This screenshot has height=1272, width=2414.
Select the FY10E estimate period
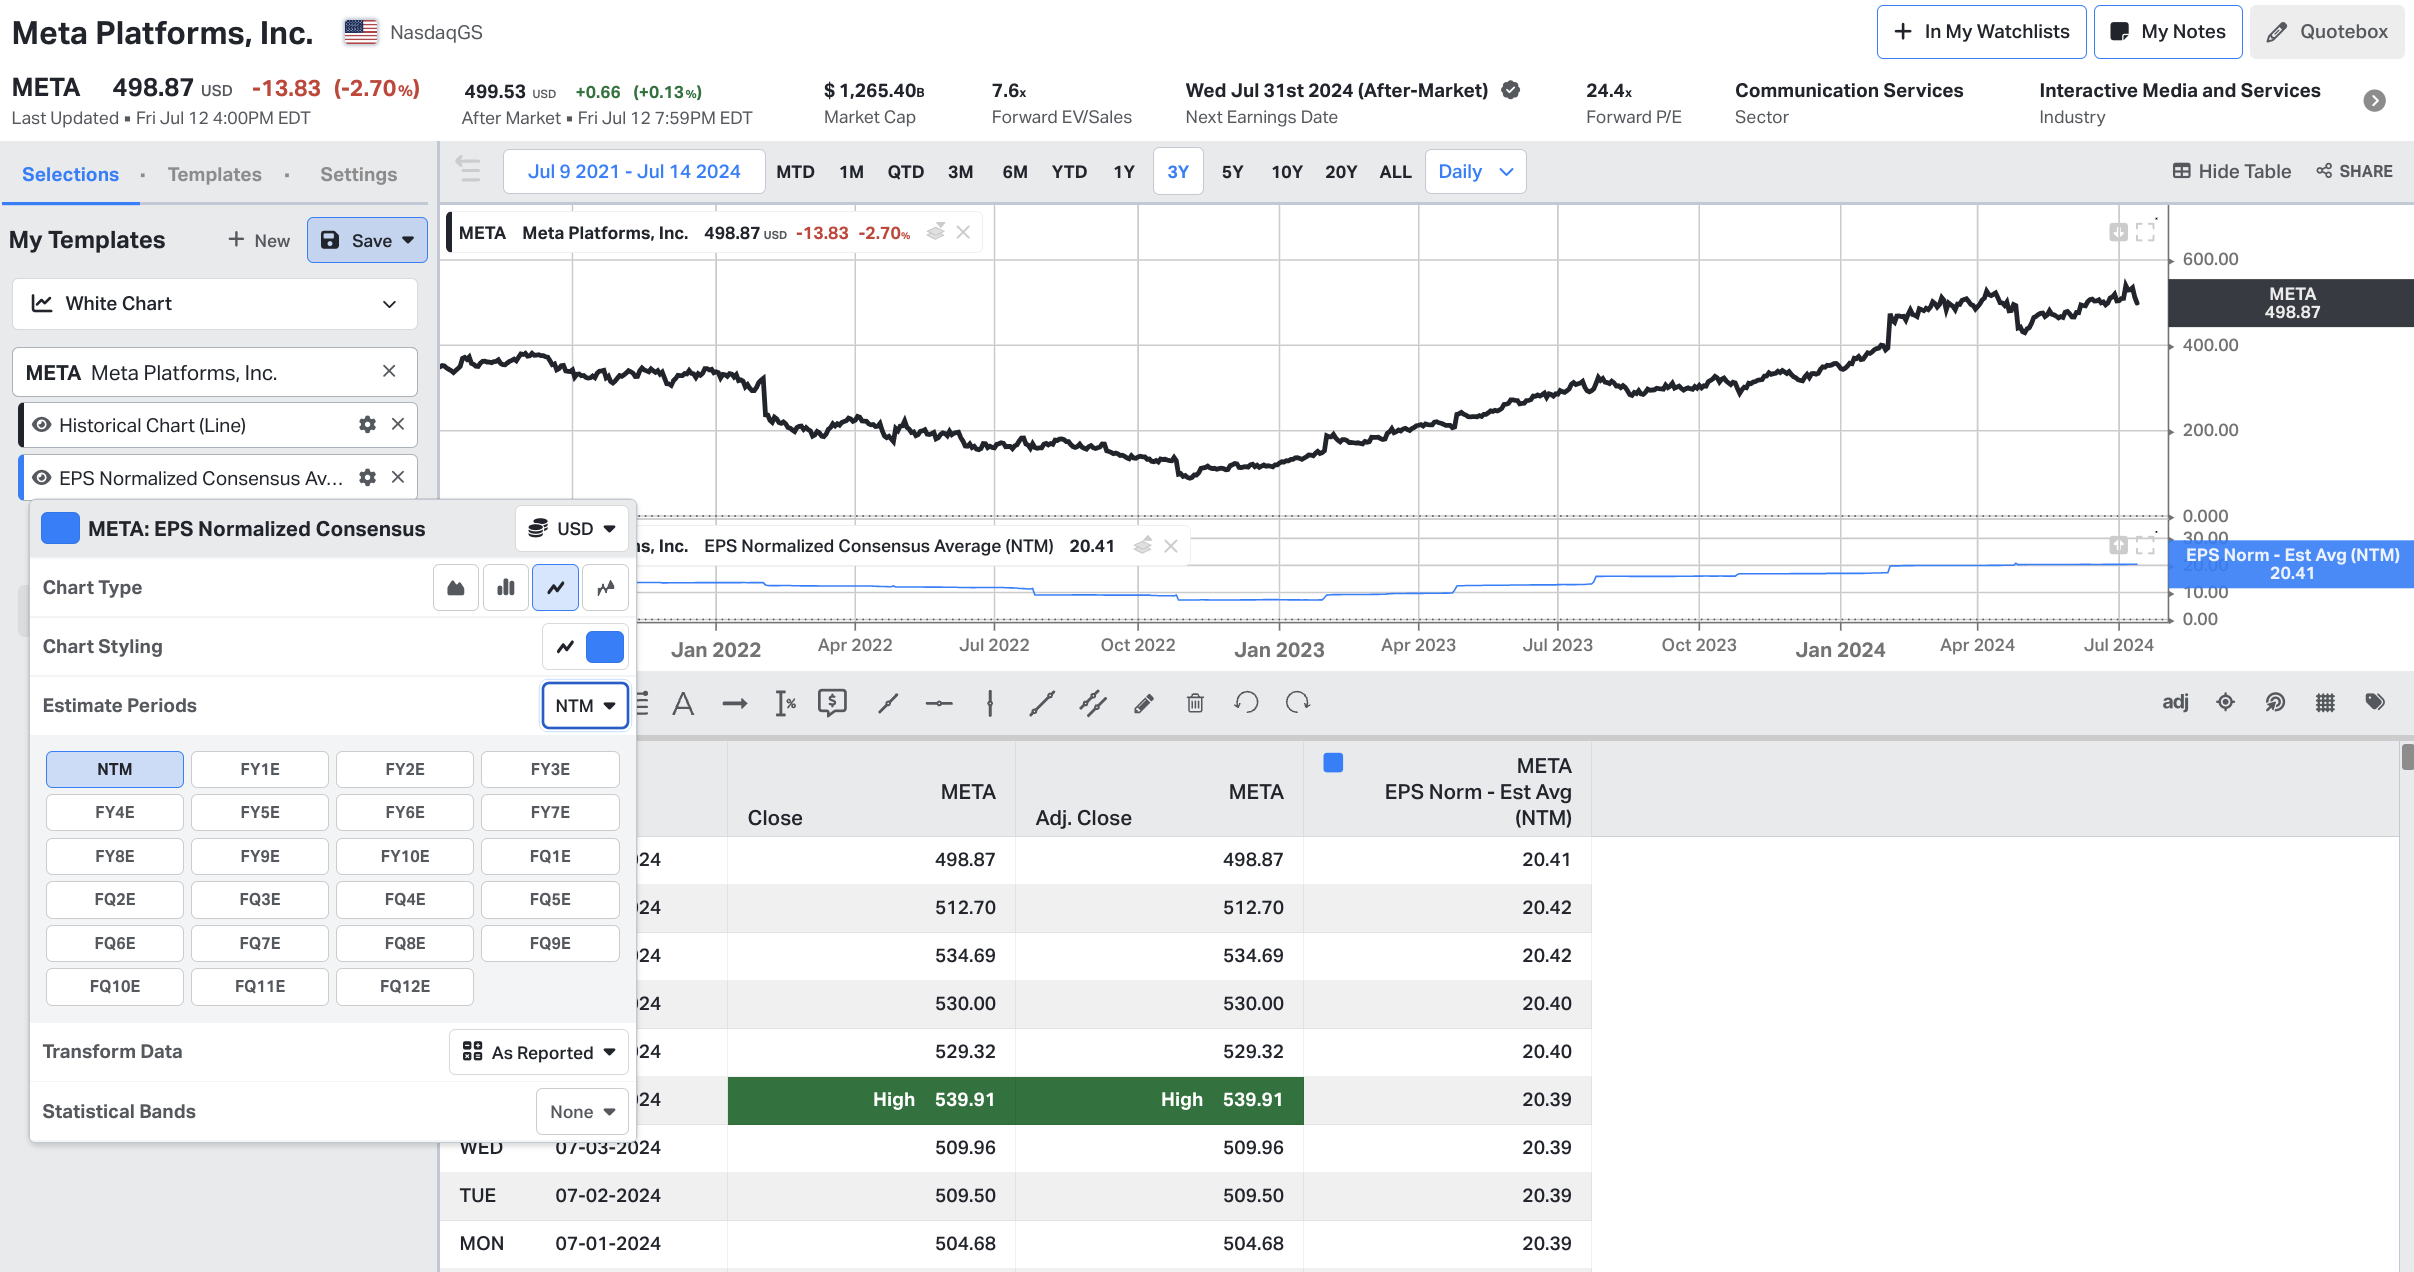tap(405, 856)
